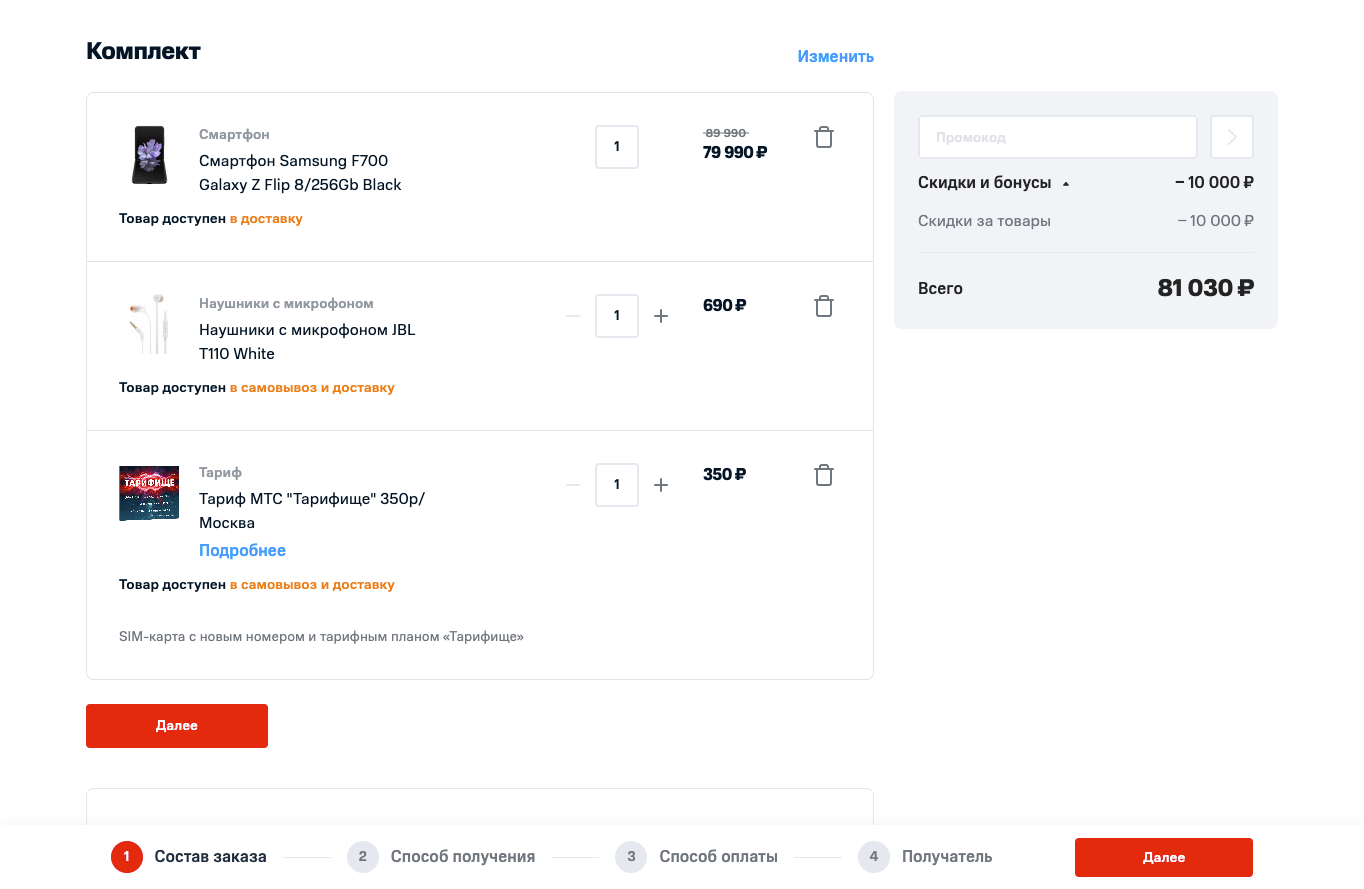
Task: Click the Промокод input field
Action: coord(1057,138)
